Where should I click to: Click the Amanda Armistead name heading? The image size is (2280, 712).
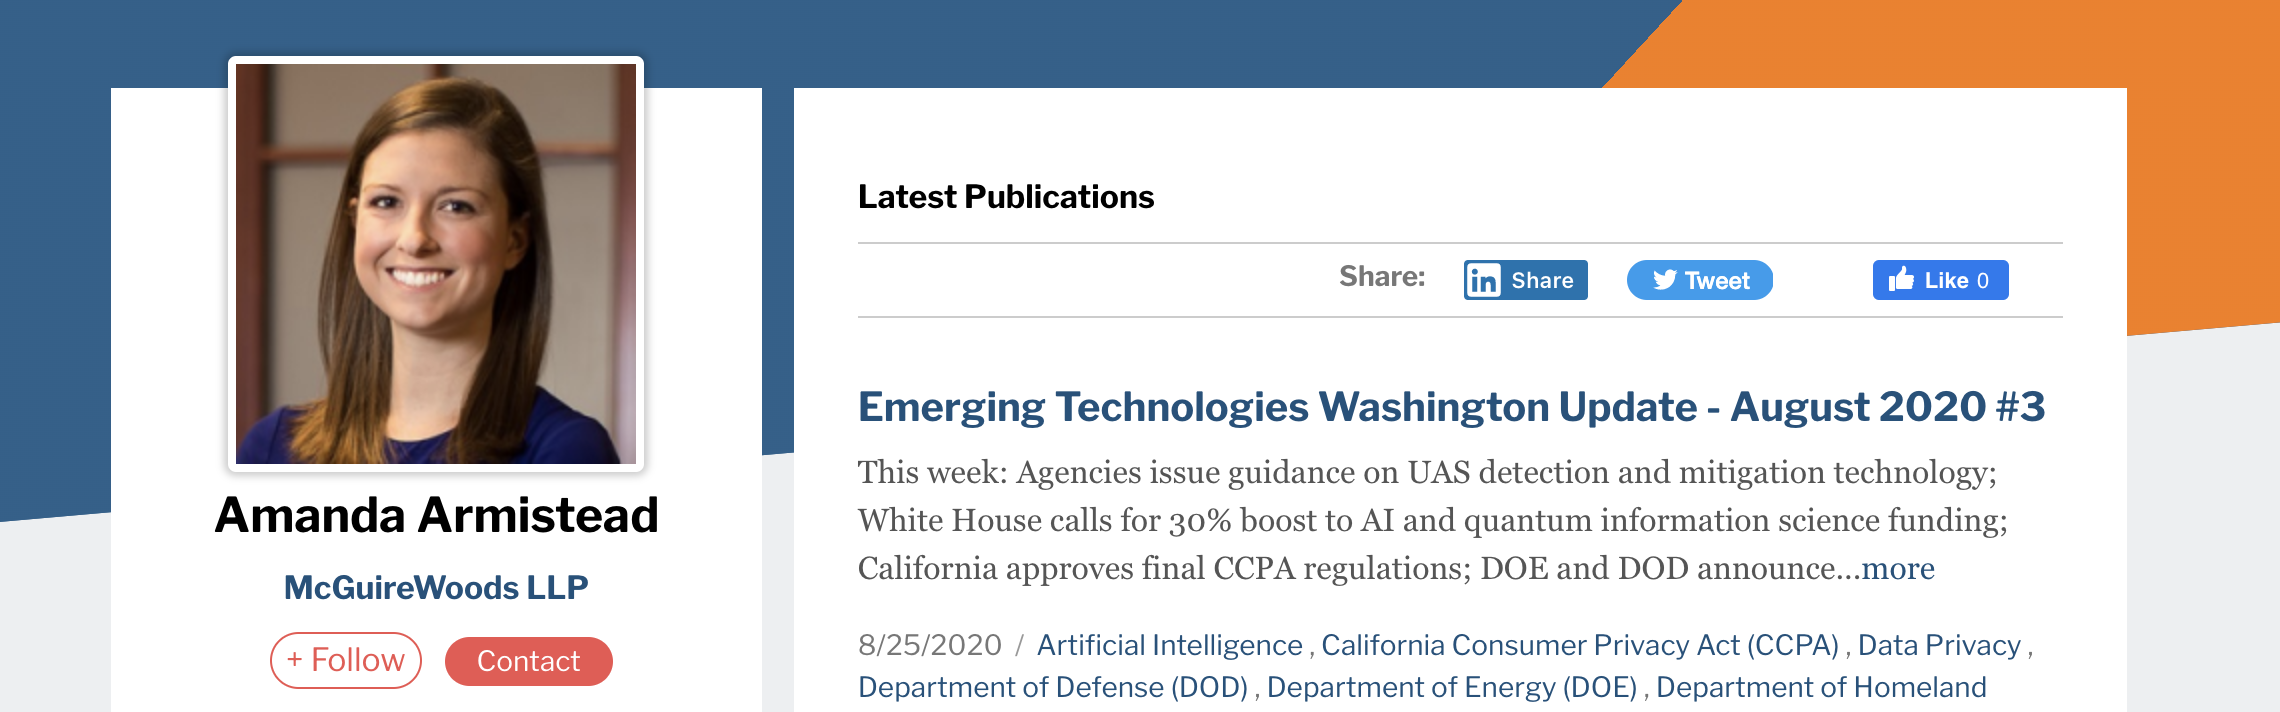coord(436,515)
